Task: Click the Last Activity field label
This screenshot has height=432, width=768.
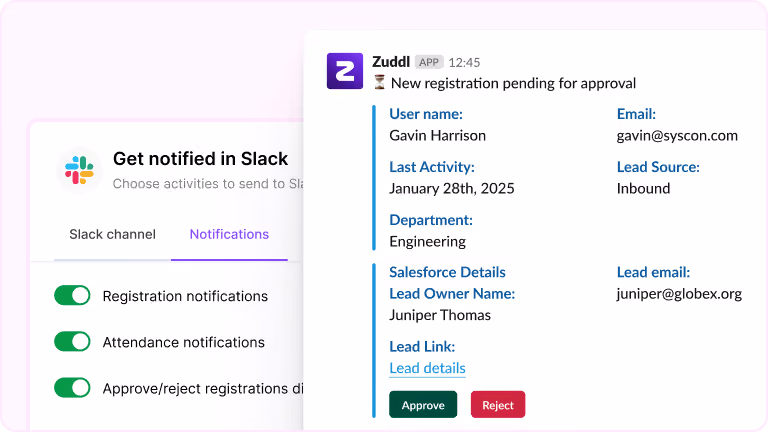Action: (x=432, y=167)
